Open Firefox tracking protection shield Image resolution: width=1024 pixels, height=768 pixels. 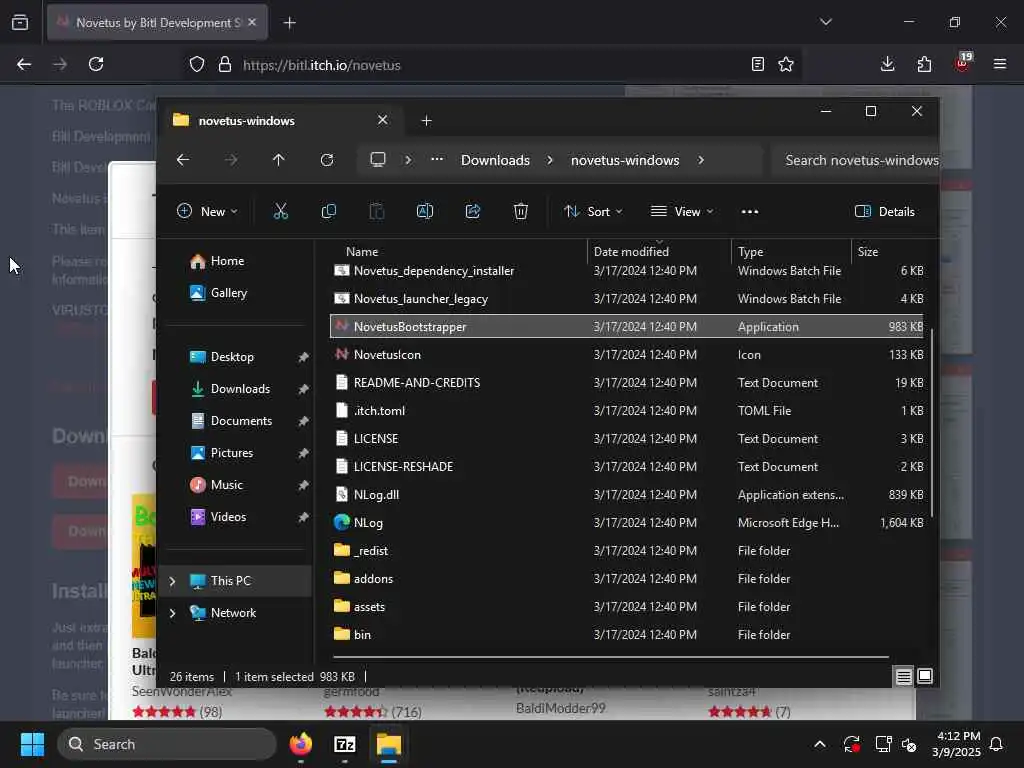point(197,65)
